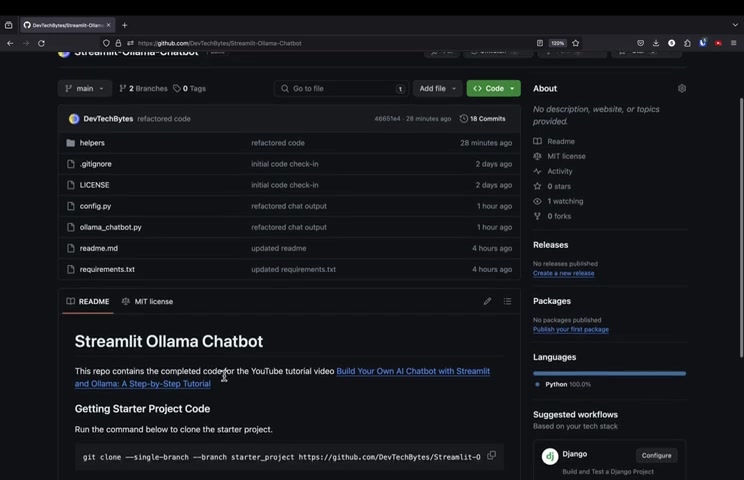Screen dimensions: 744x480
Task: Open the latest commit 'refactored code' message
Action: click(164, 119)
